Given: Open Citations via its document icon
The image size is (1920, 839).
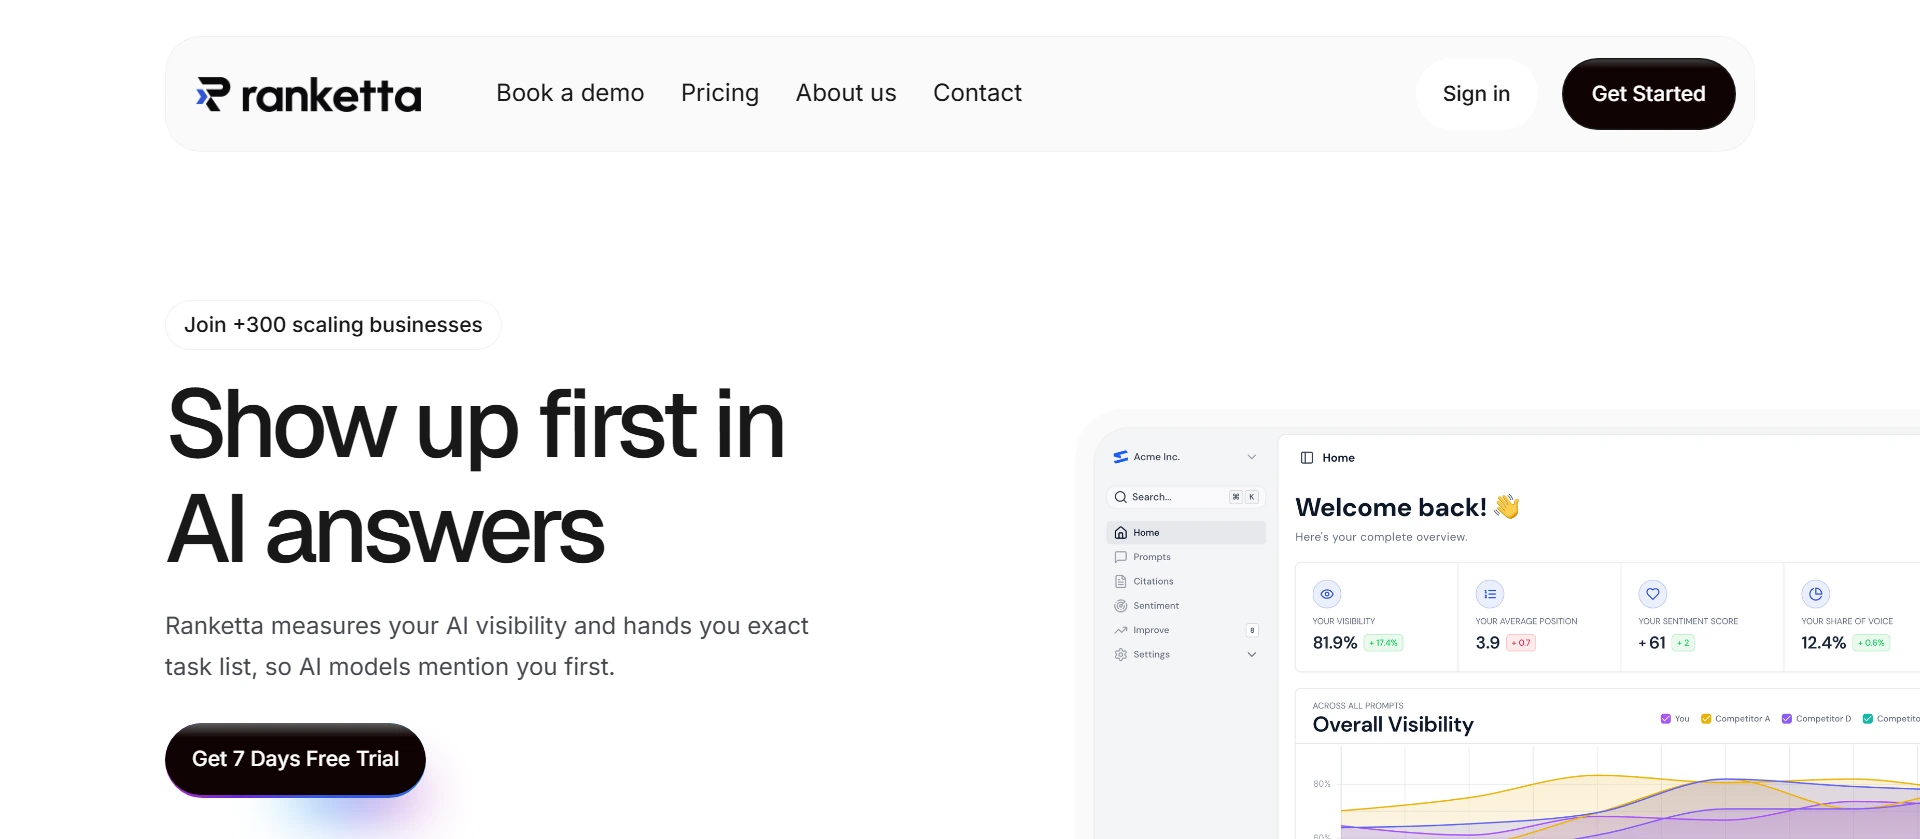Looking at the screenshot, I should 1120,581.
